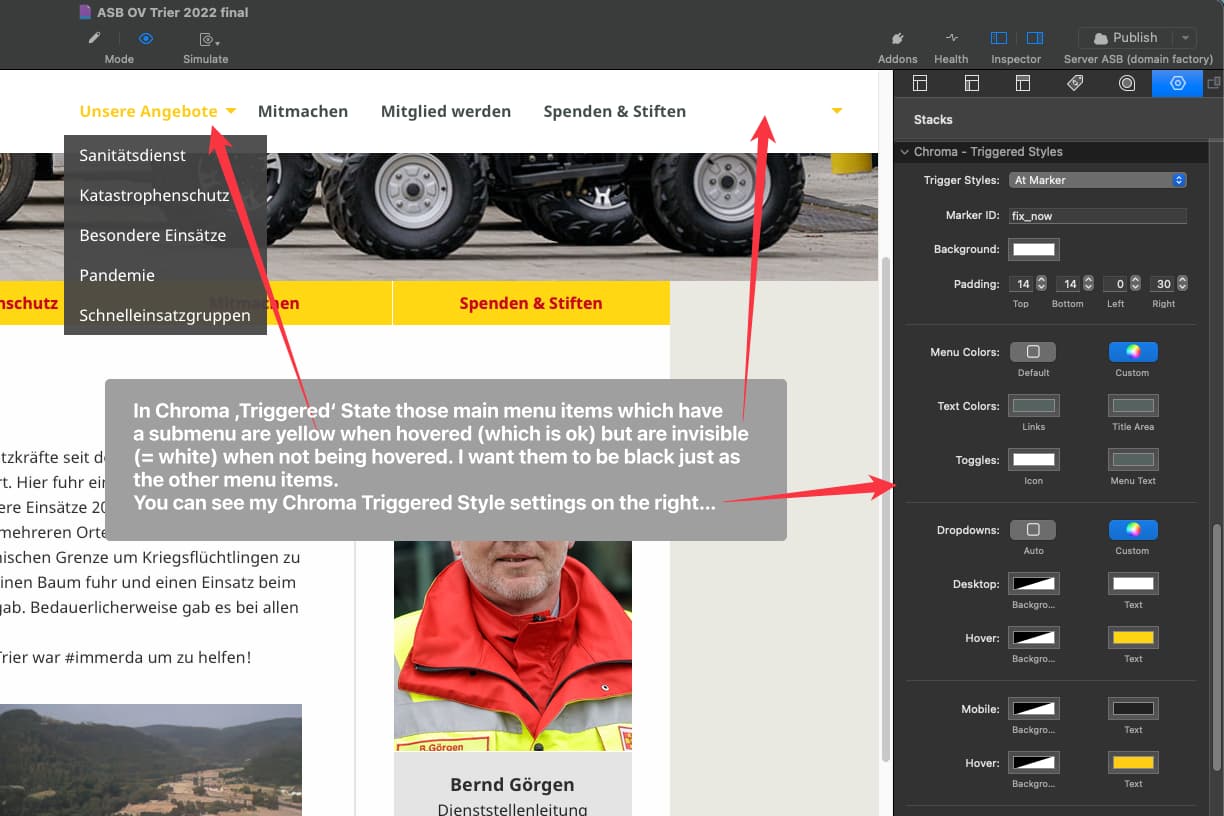Screen dimensions: 1224x816
Task: Switch to Preview mode eye icon
Action: tap(146, 38)
